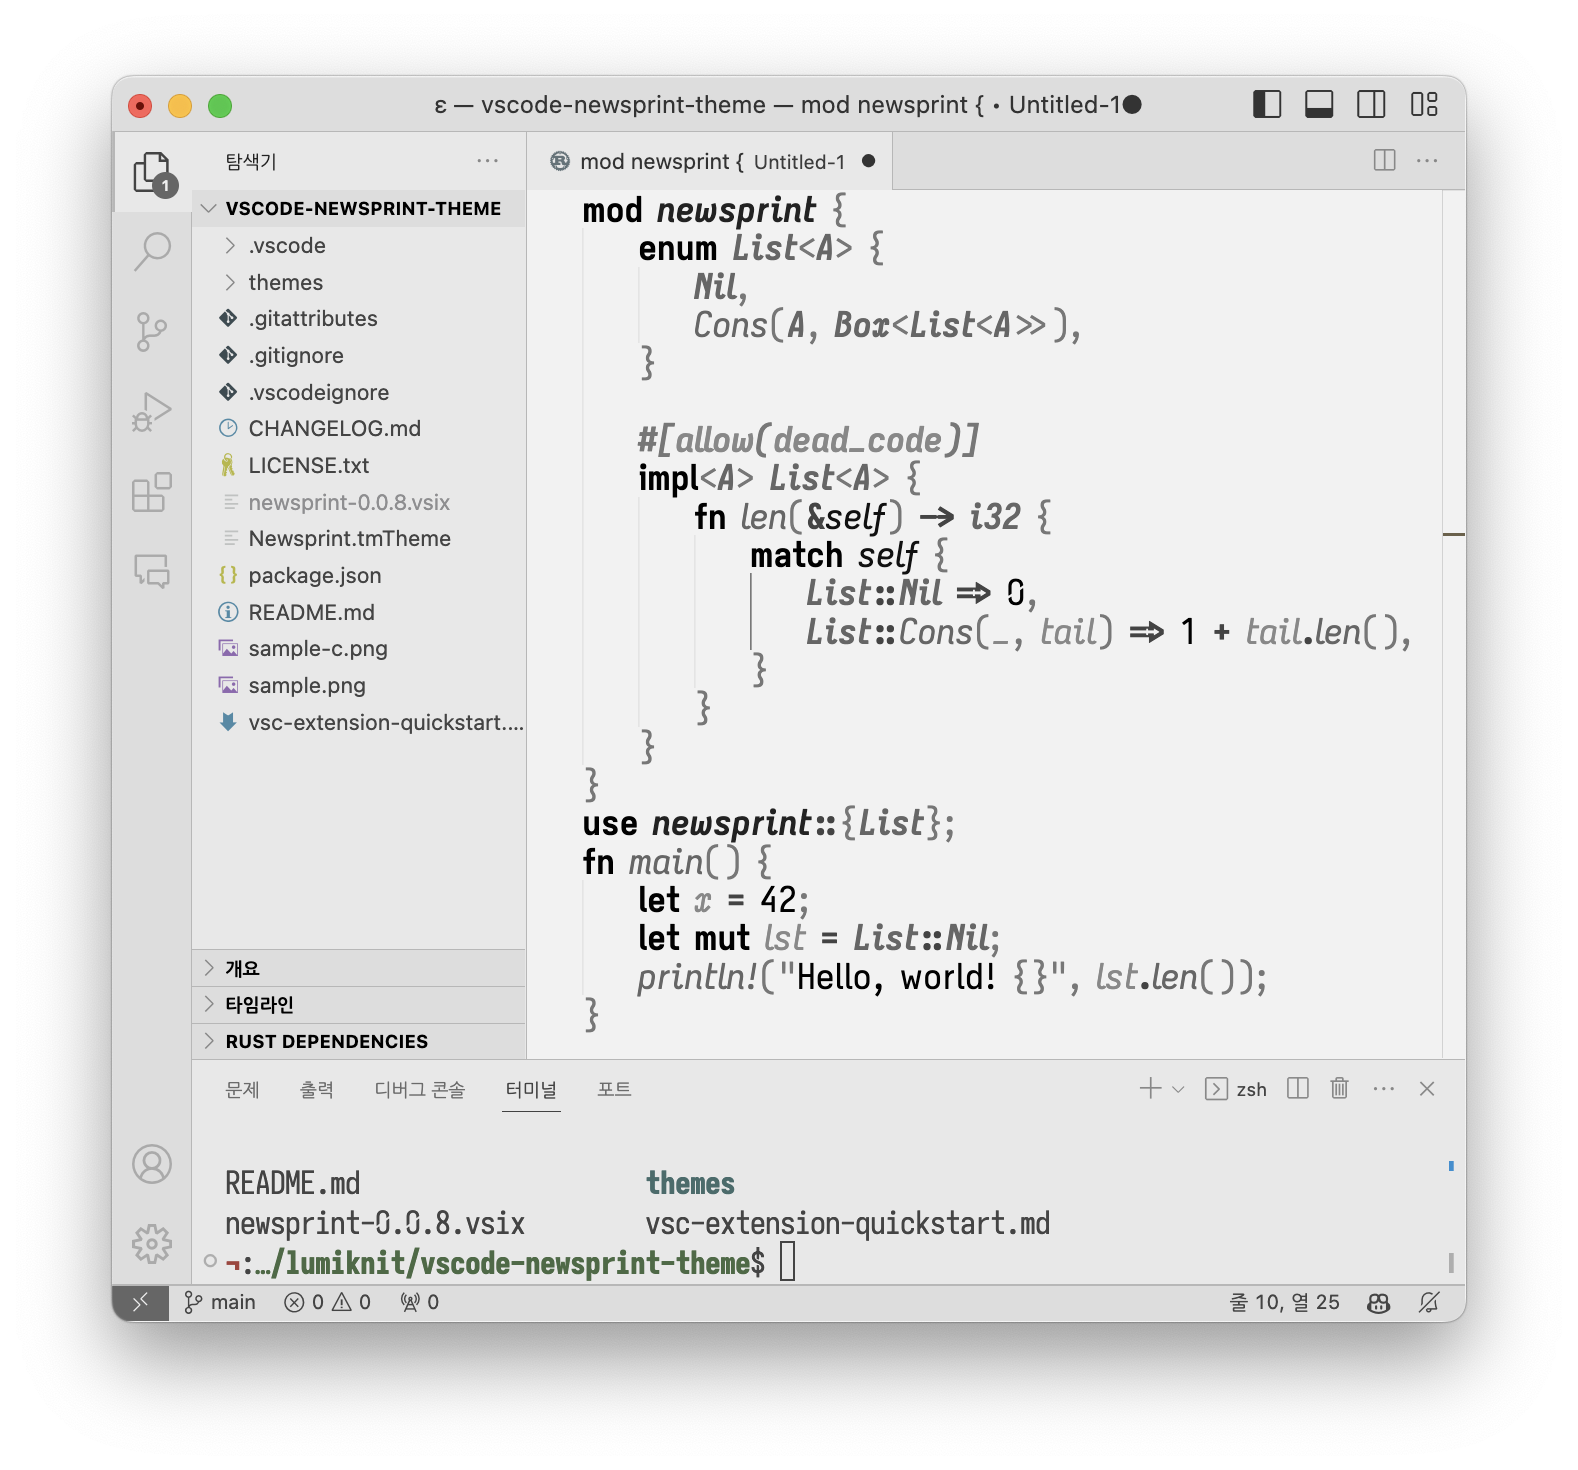
Task: Open Copilot status icon
Action: click(x=1379, y=1302)
